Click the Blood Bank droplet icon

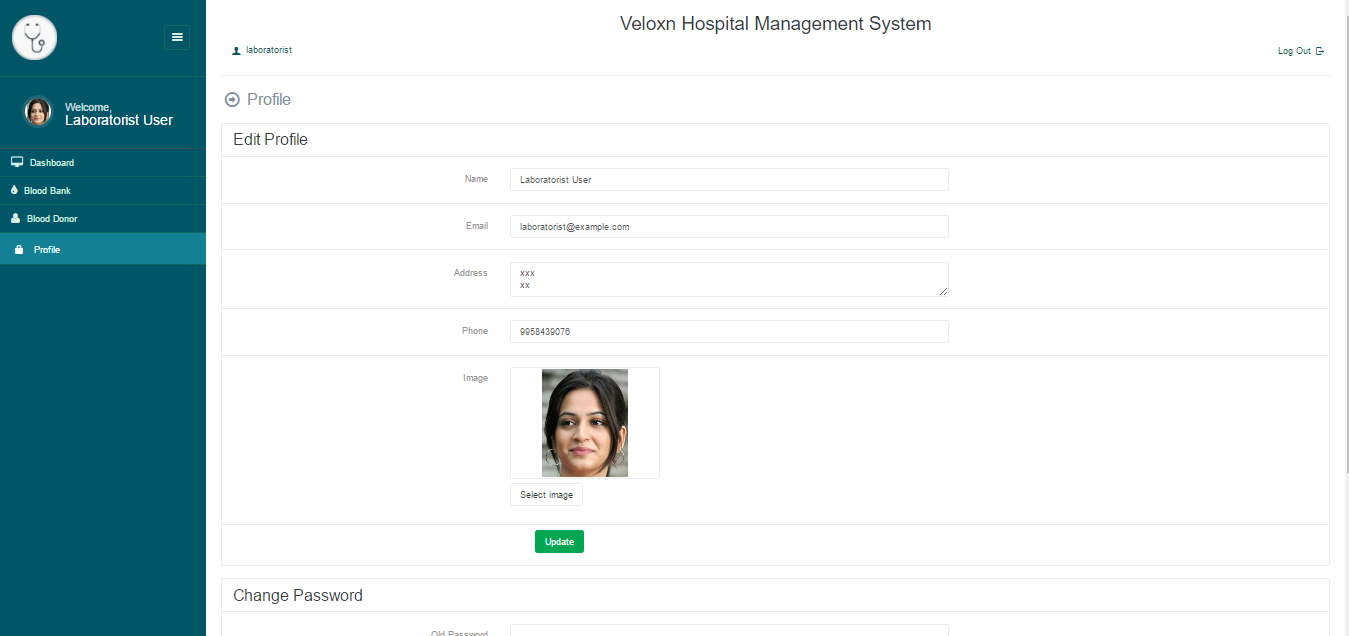click(x=14, y=190)
